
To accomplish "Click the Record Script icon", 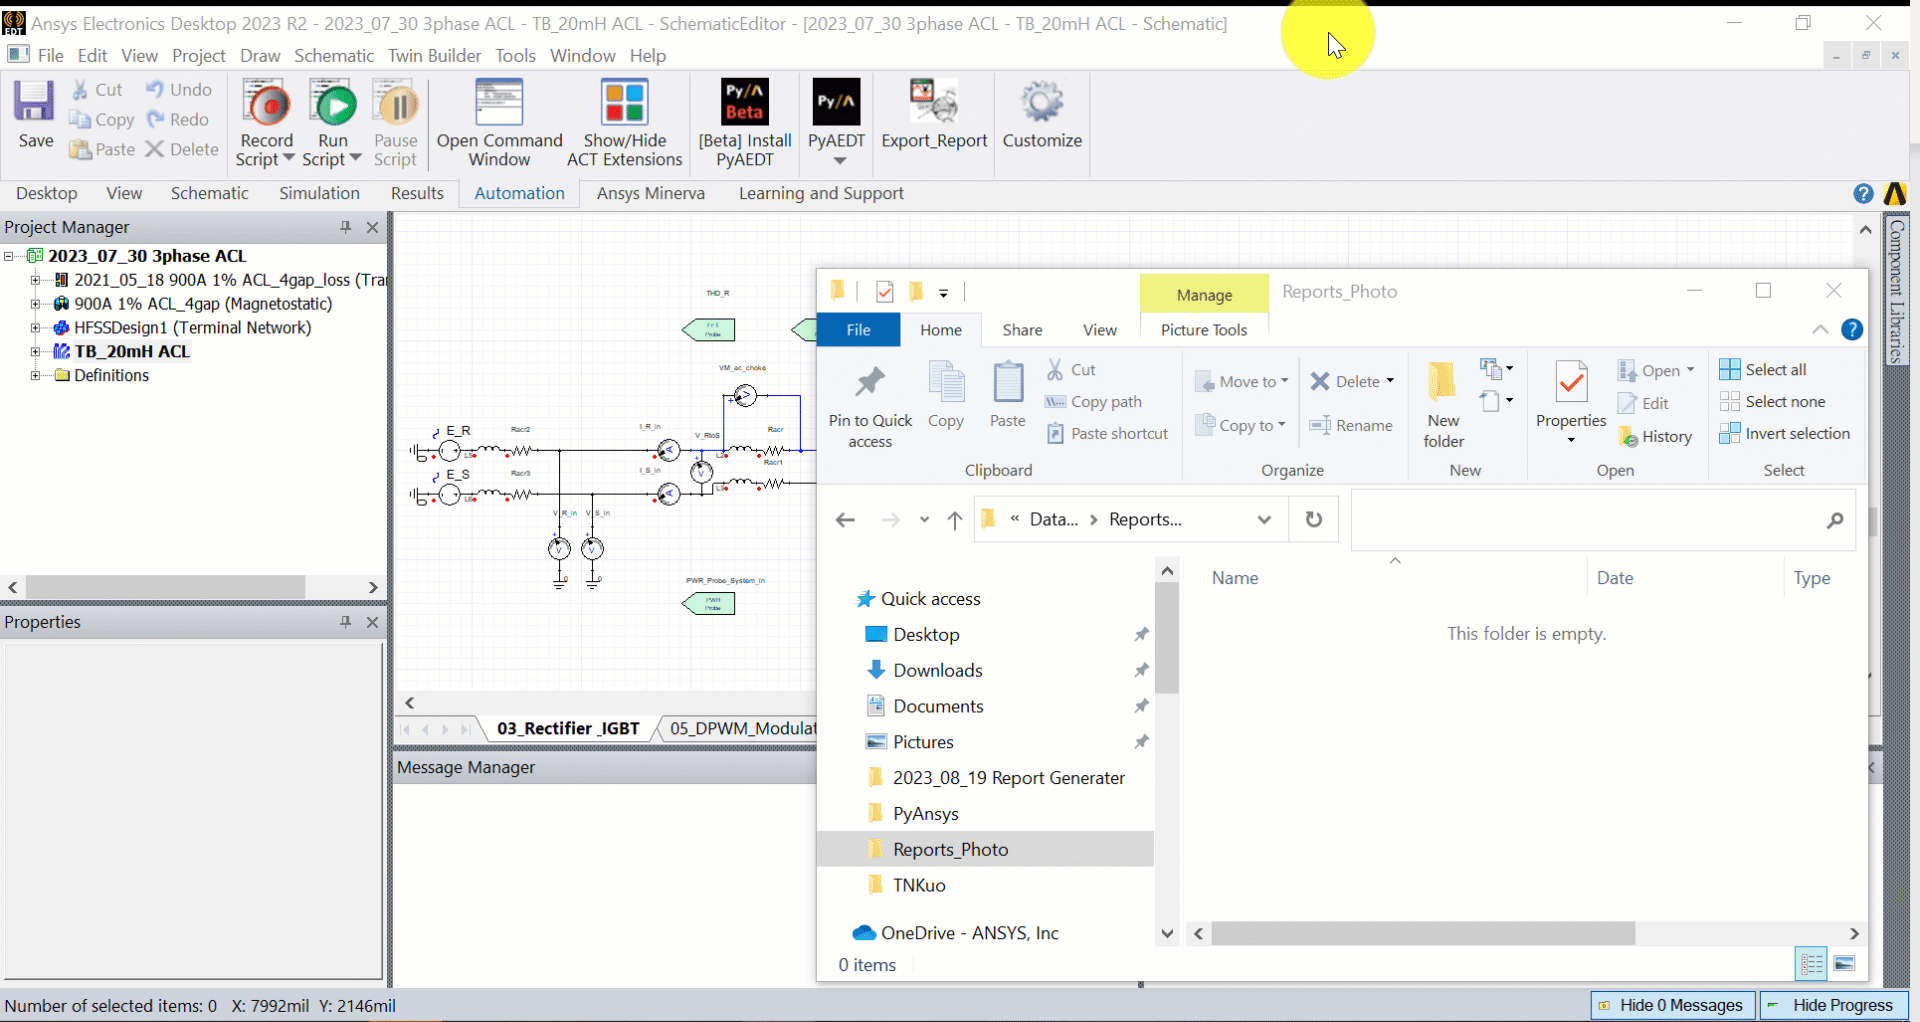I will 266,105.
